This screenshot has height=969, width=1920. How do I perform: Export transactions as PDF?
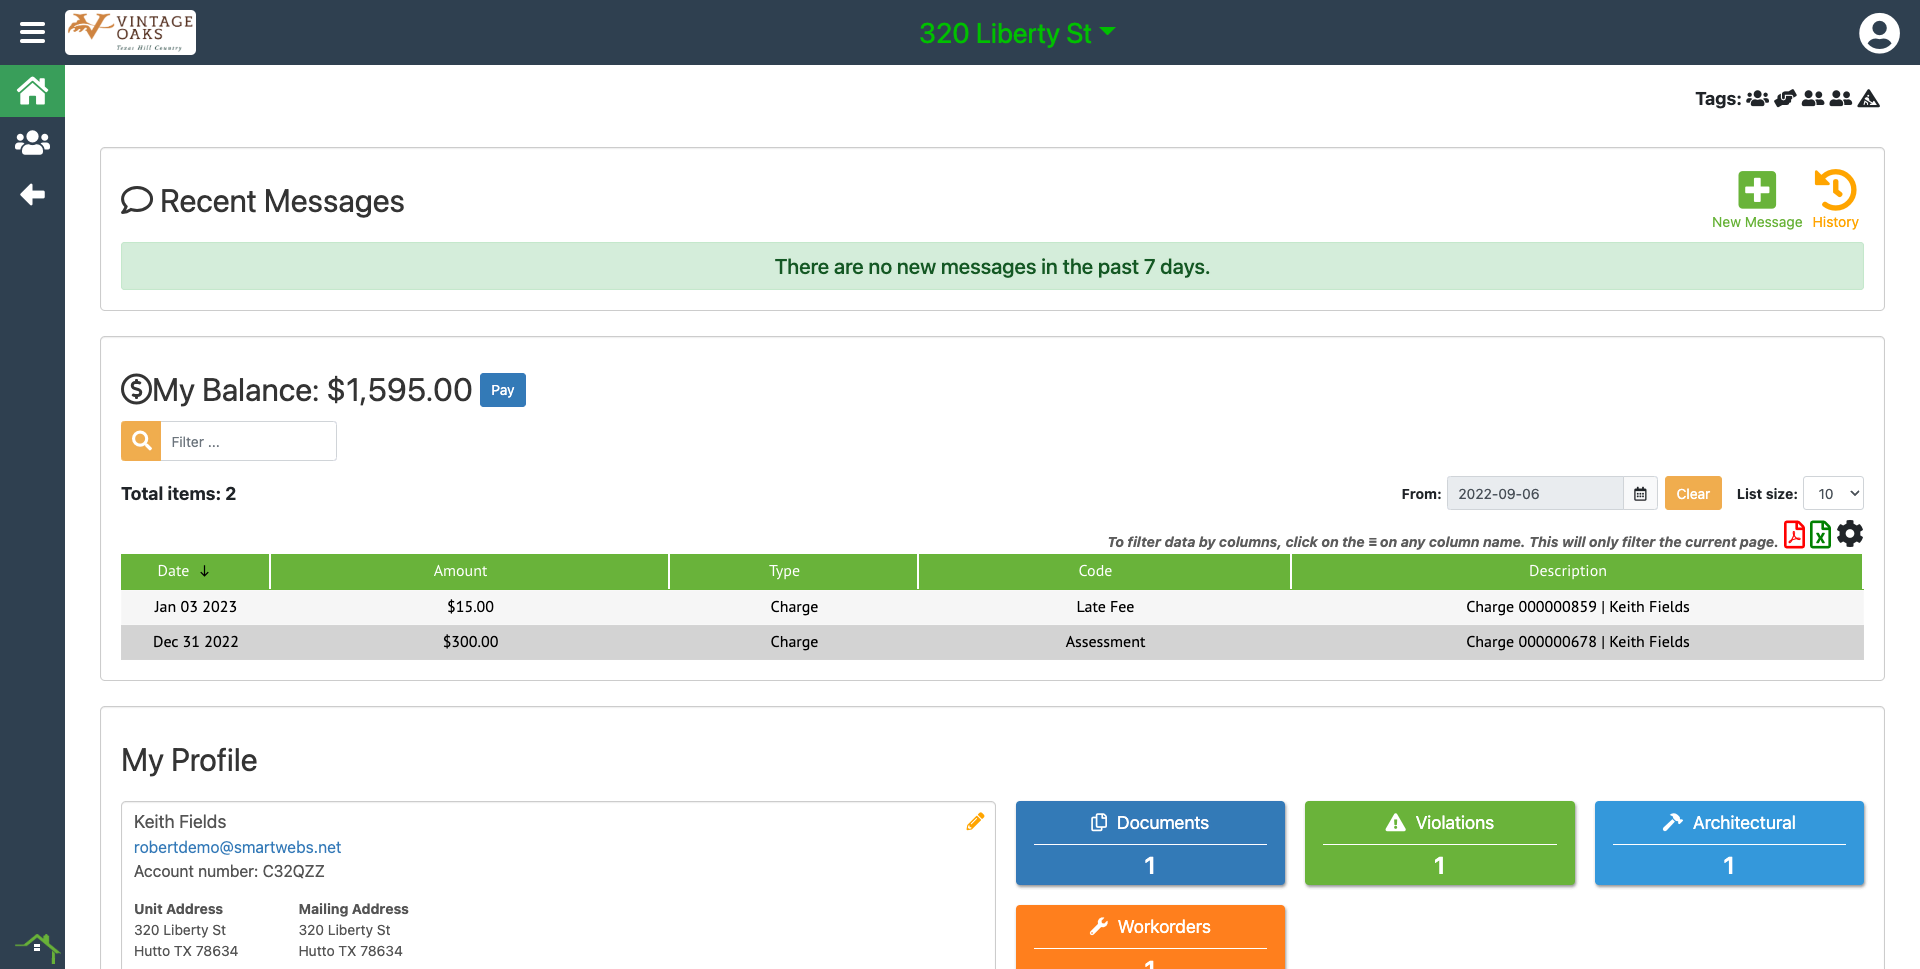point(1794,535)
